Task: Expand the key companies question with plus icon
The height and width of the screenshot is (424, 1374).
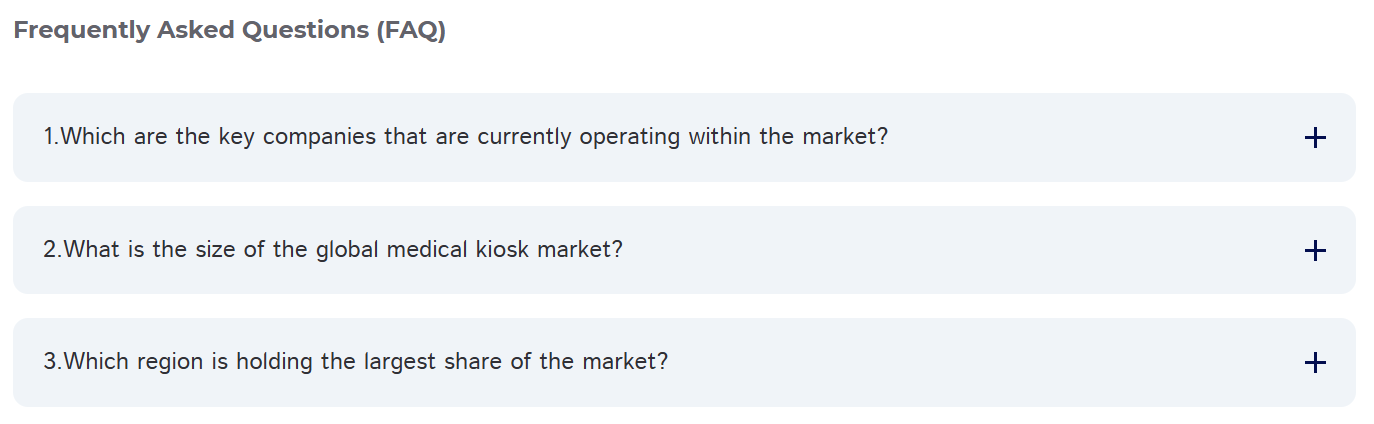Action: [1315, 138]
